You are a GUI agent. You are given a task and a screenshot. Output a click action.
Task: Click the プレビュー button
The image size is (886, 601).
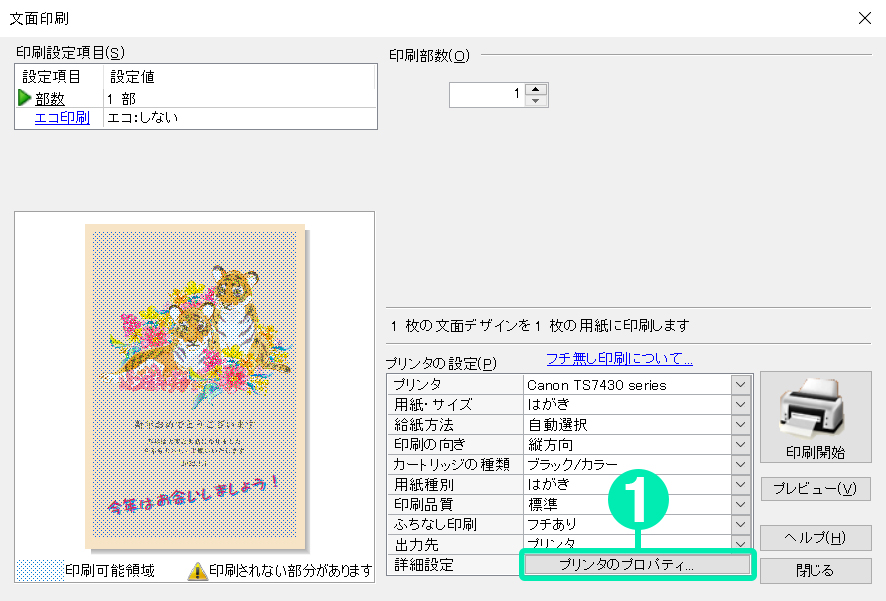pos(814,489)
